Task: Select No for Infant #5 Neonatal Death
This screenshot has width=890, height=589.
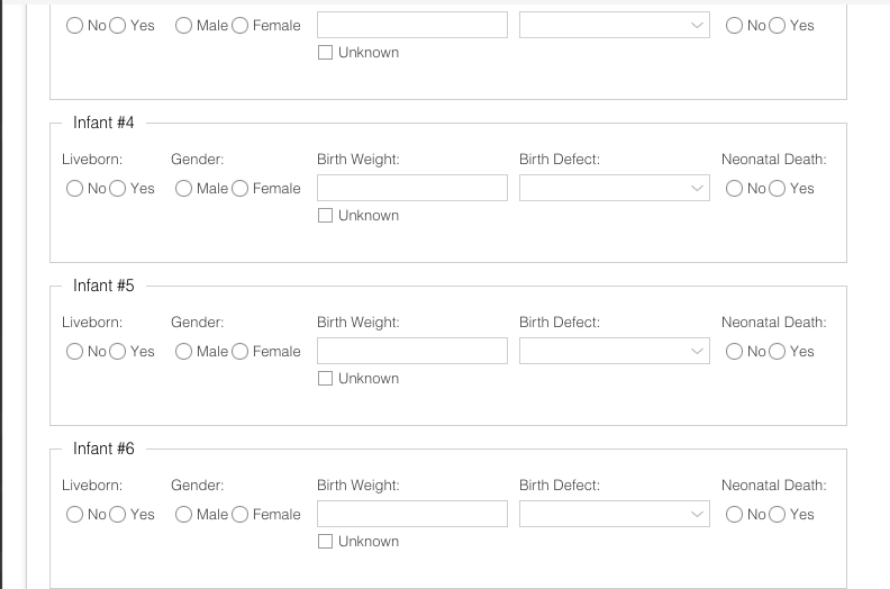Action: (x=733, y=352)
